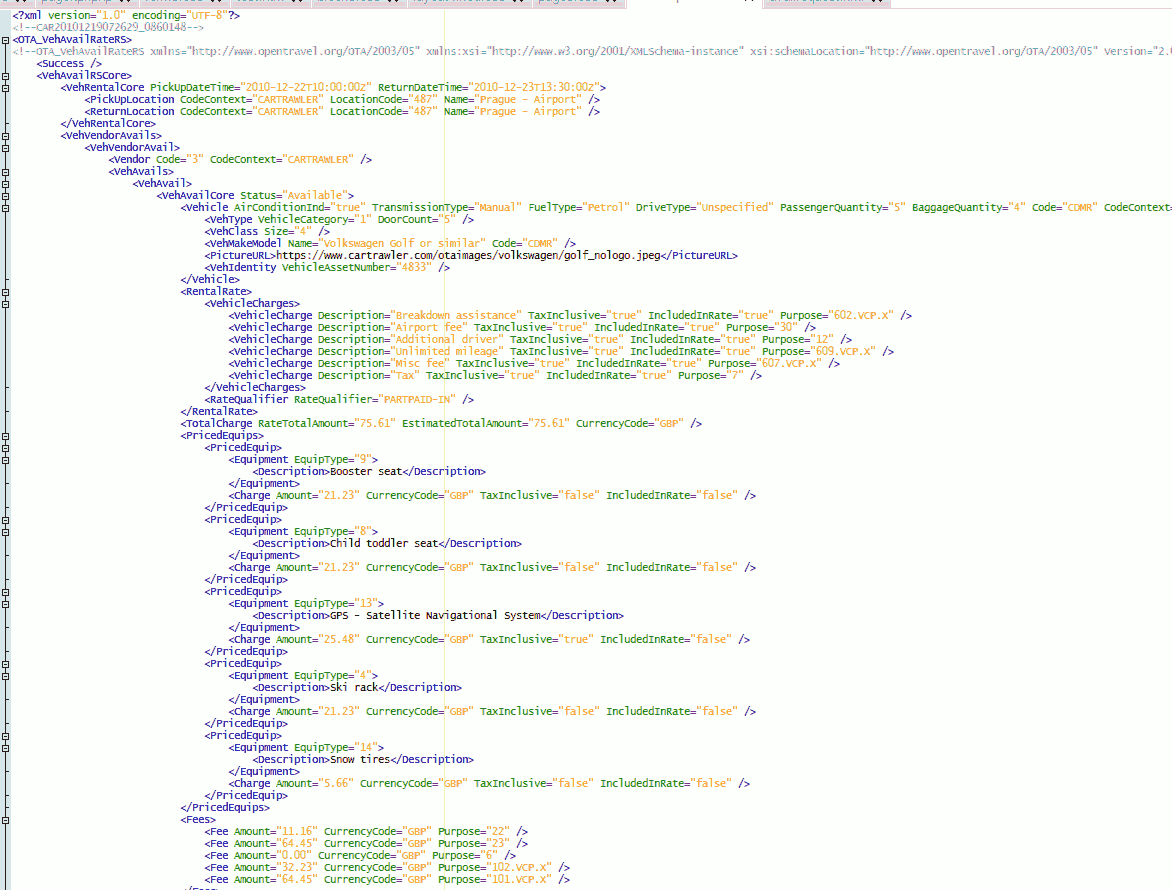The image size is (1172, 890).
Task: Fold the VehAvailCore Status element
Action: coord(5,196)
